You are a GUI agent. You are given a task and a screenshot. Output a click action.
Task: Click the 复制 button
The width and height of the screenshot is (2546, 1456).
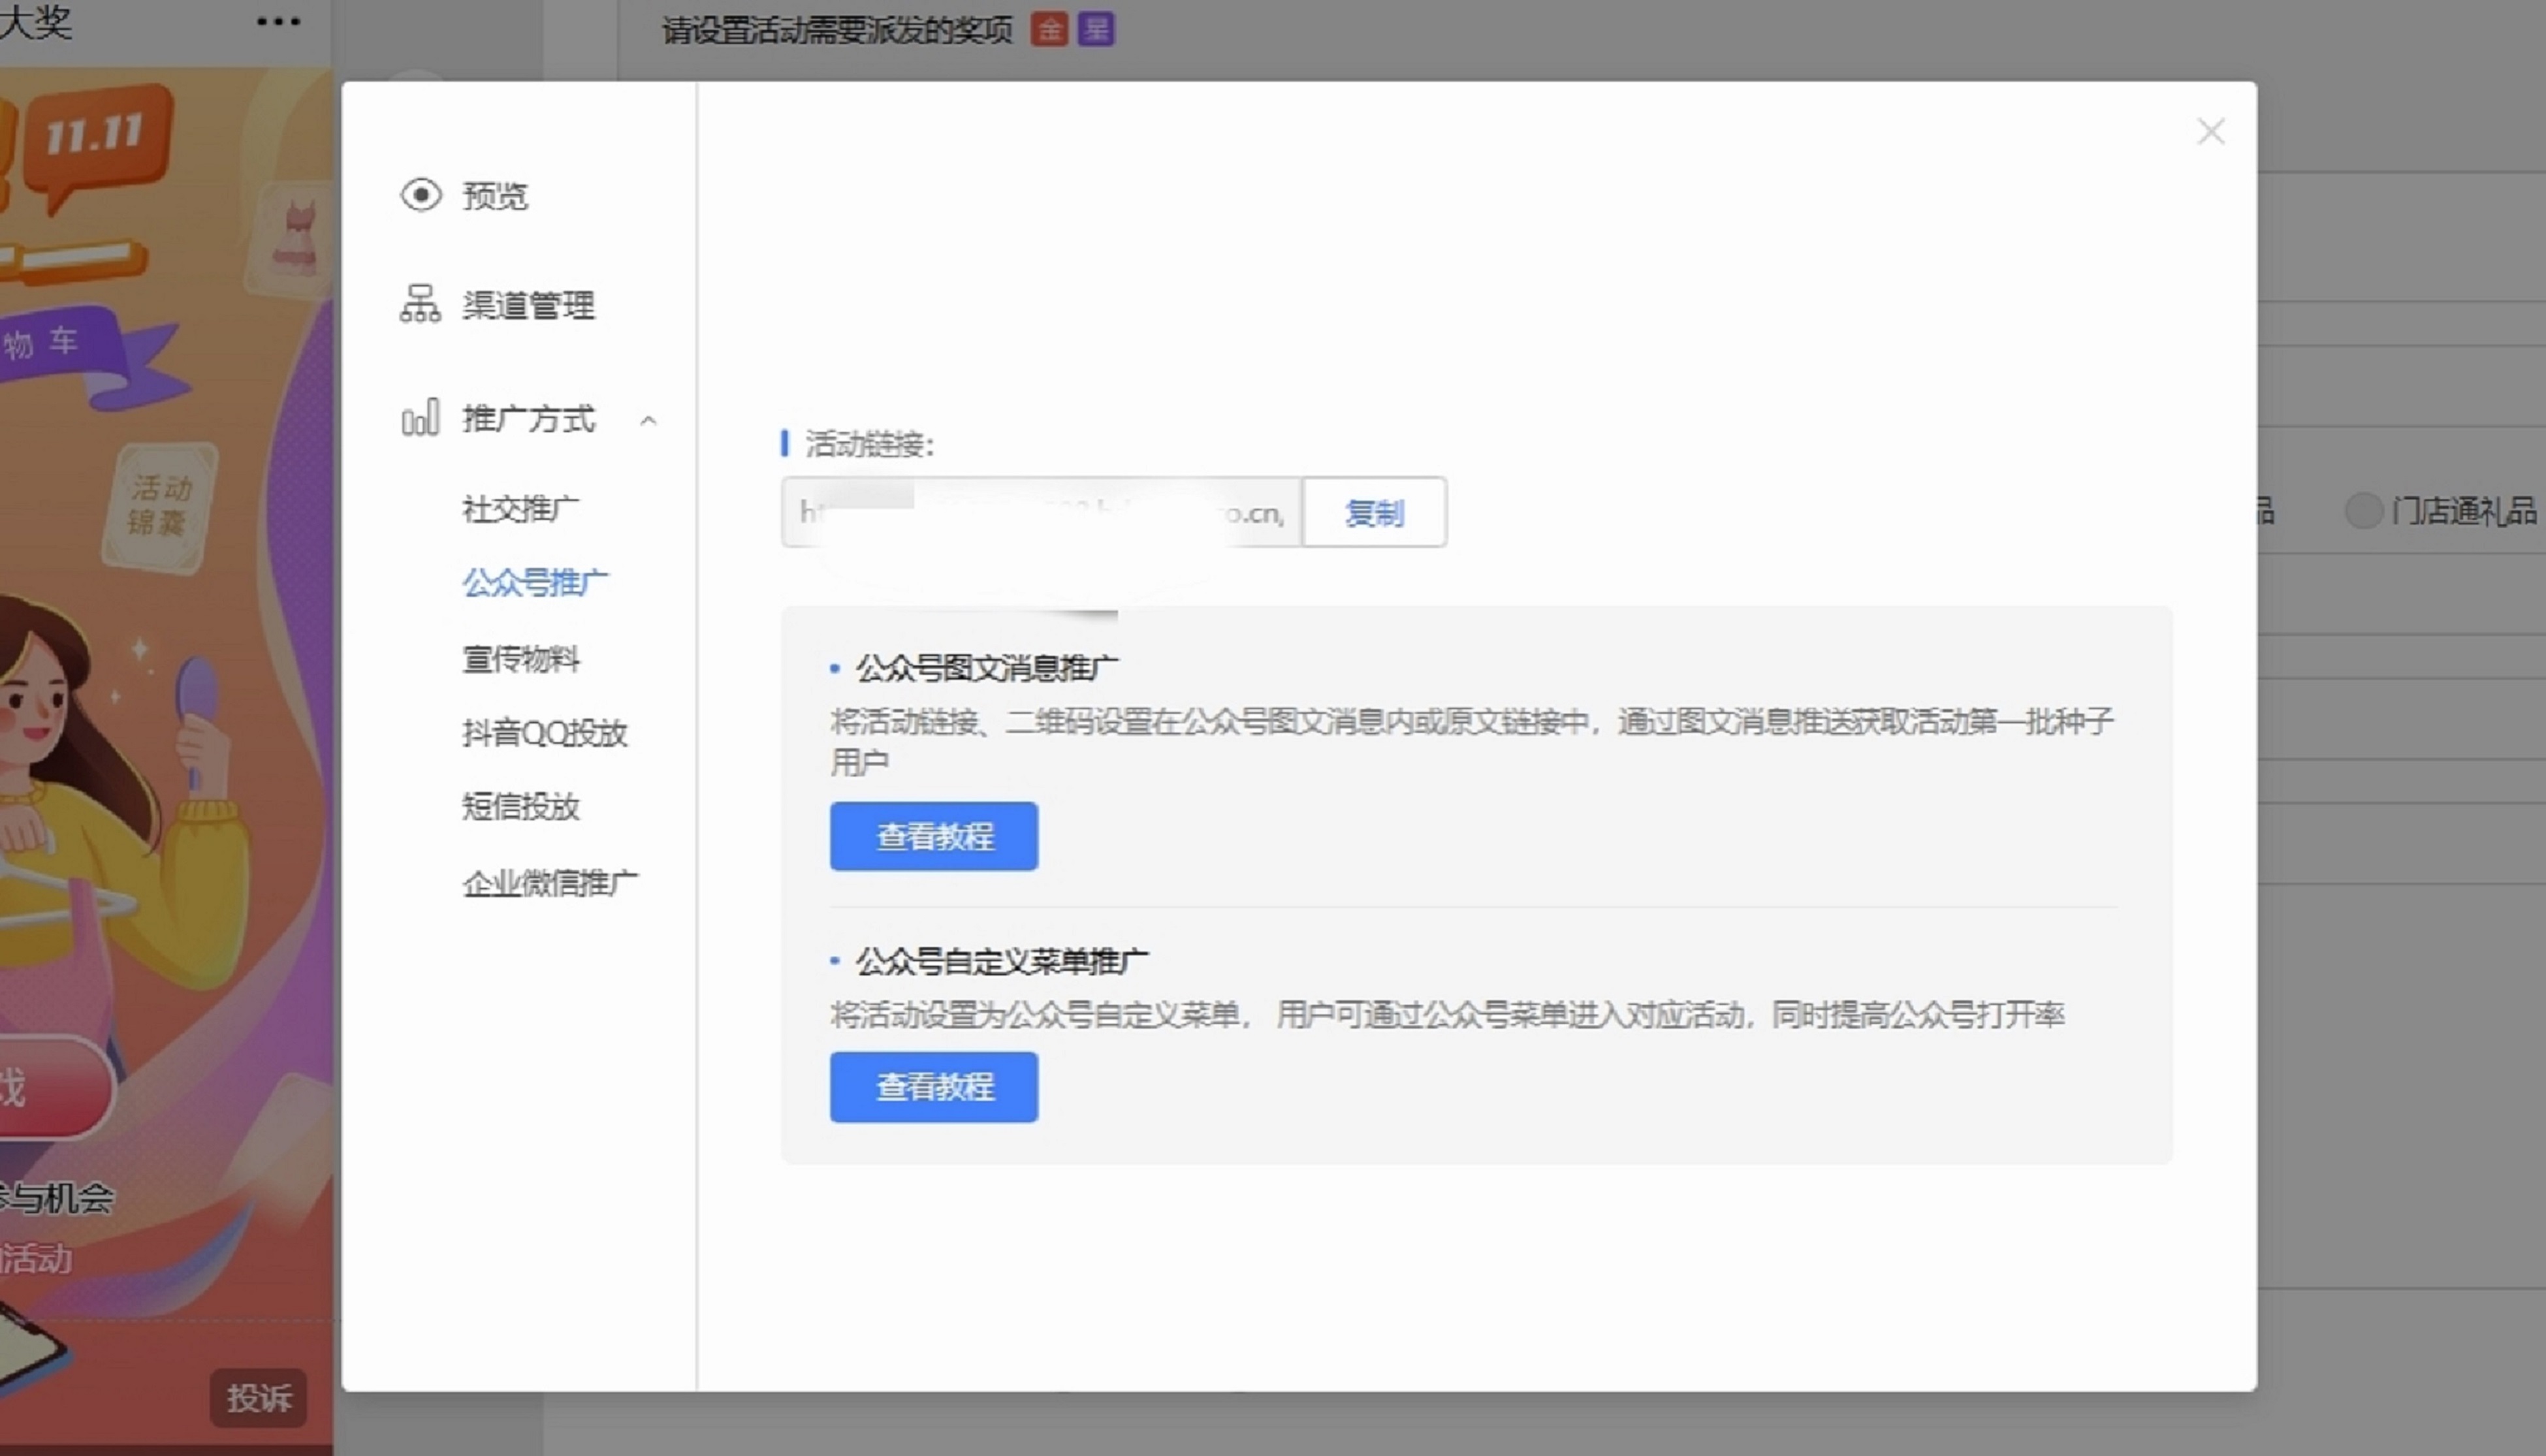(1374, 513)
